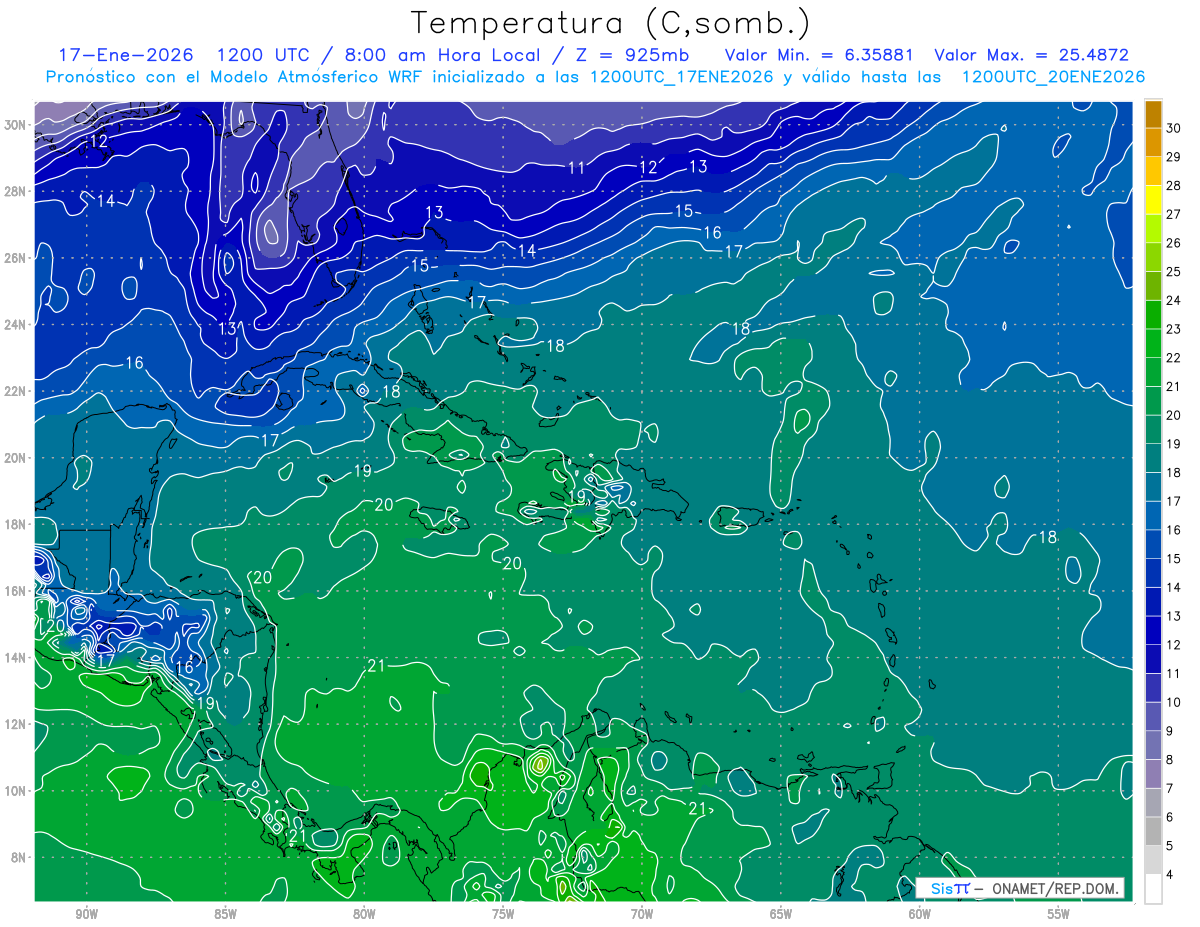Click "1200 UTC / 8:00 am Hora Local"

[x=378, y=55]
